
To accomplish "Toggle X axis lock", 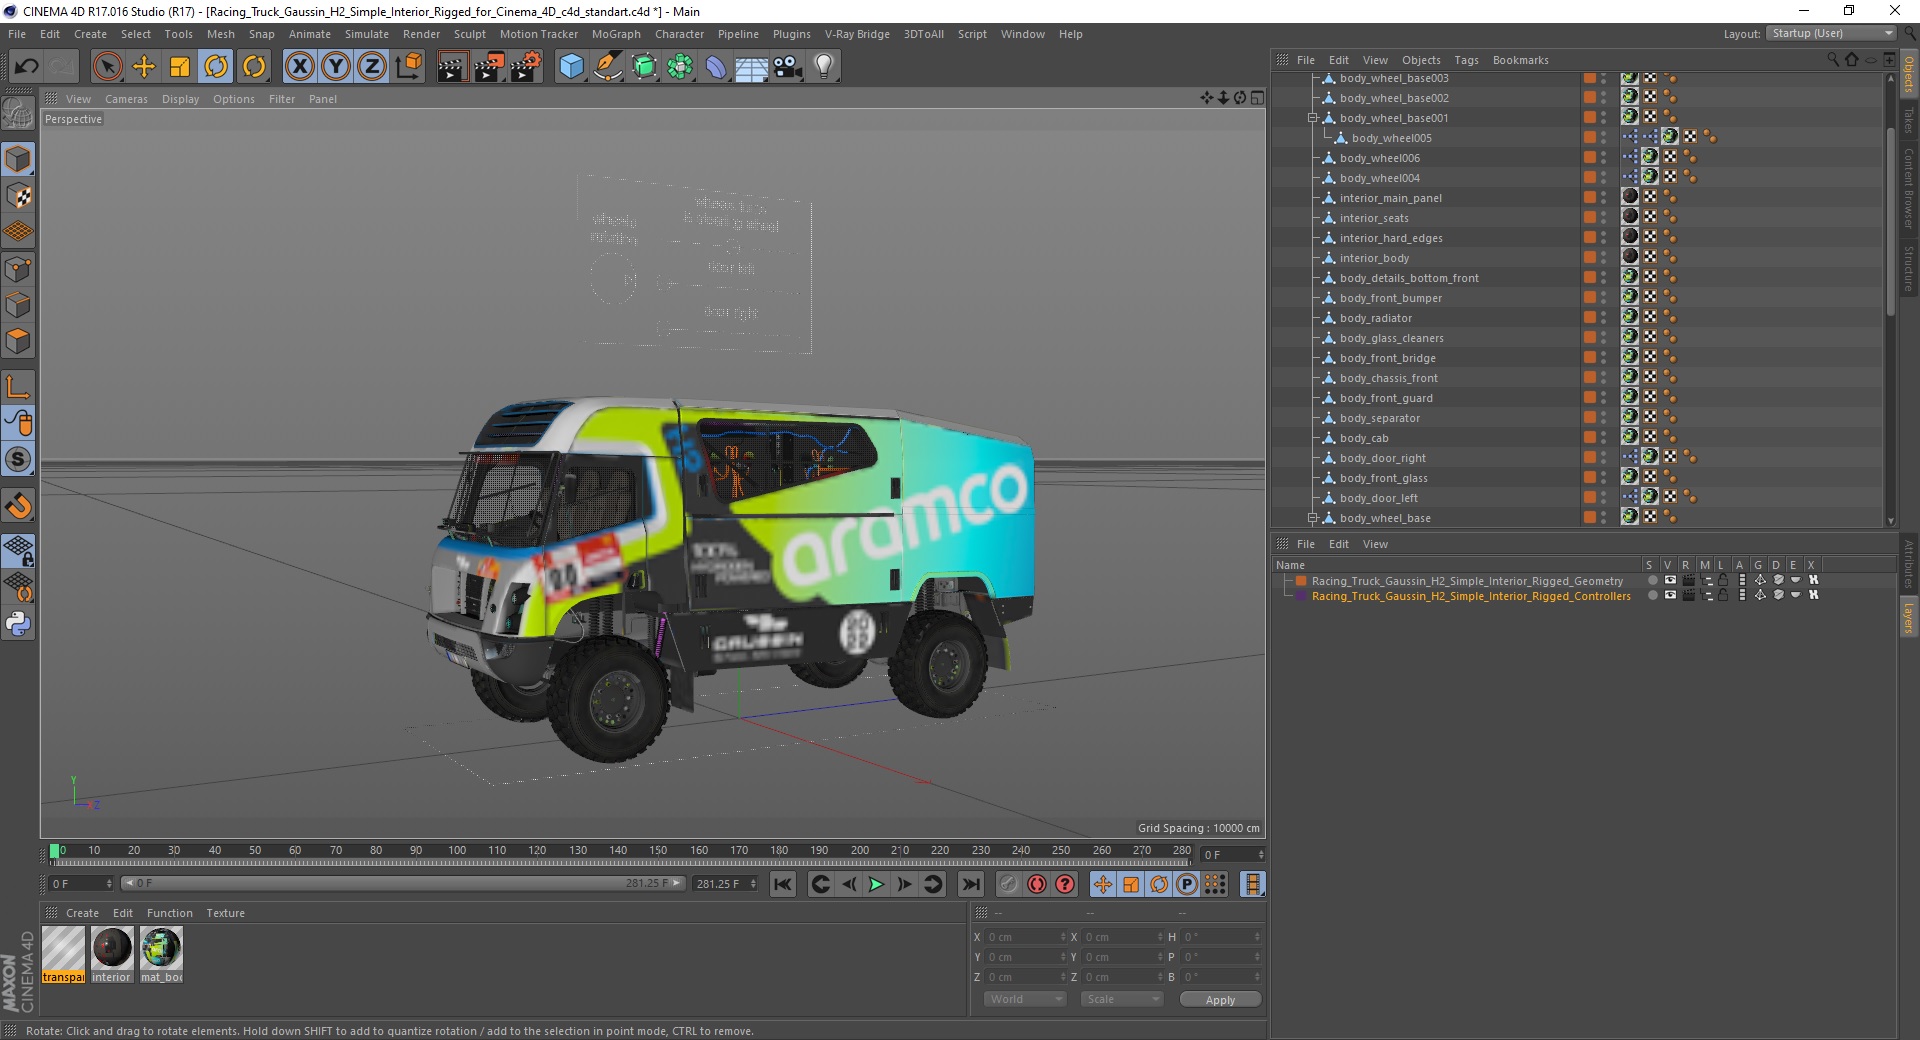I will point(299,67).
